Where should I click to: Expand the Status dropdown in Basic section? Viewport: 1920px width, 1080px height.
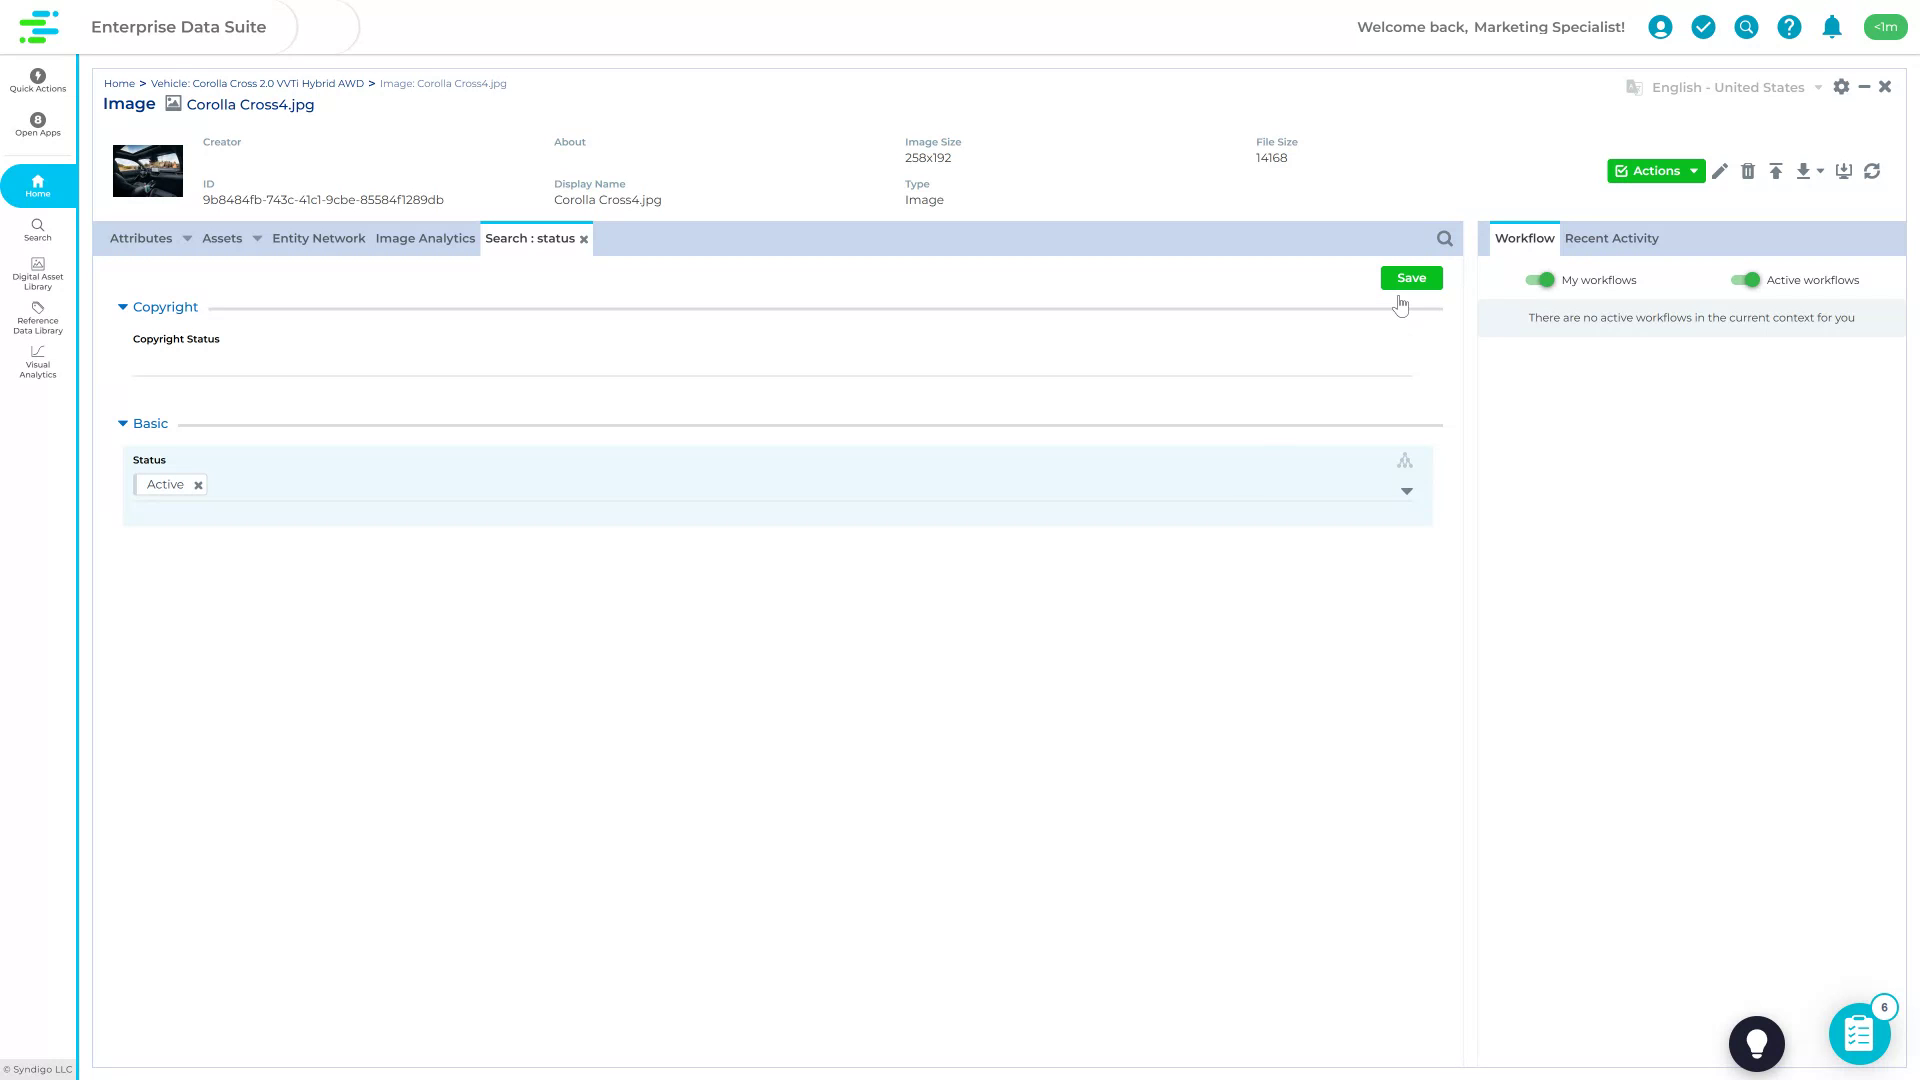1407,491
